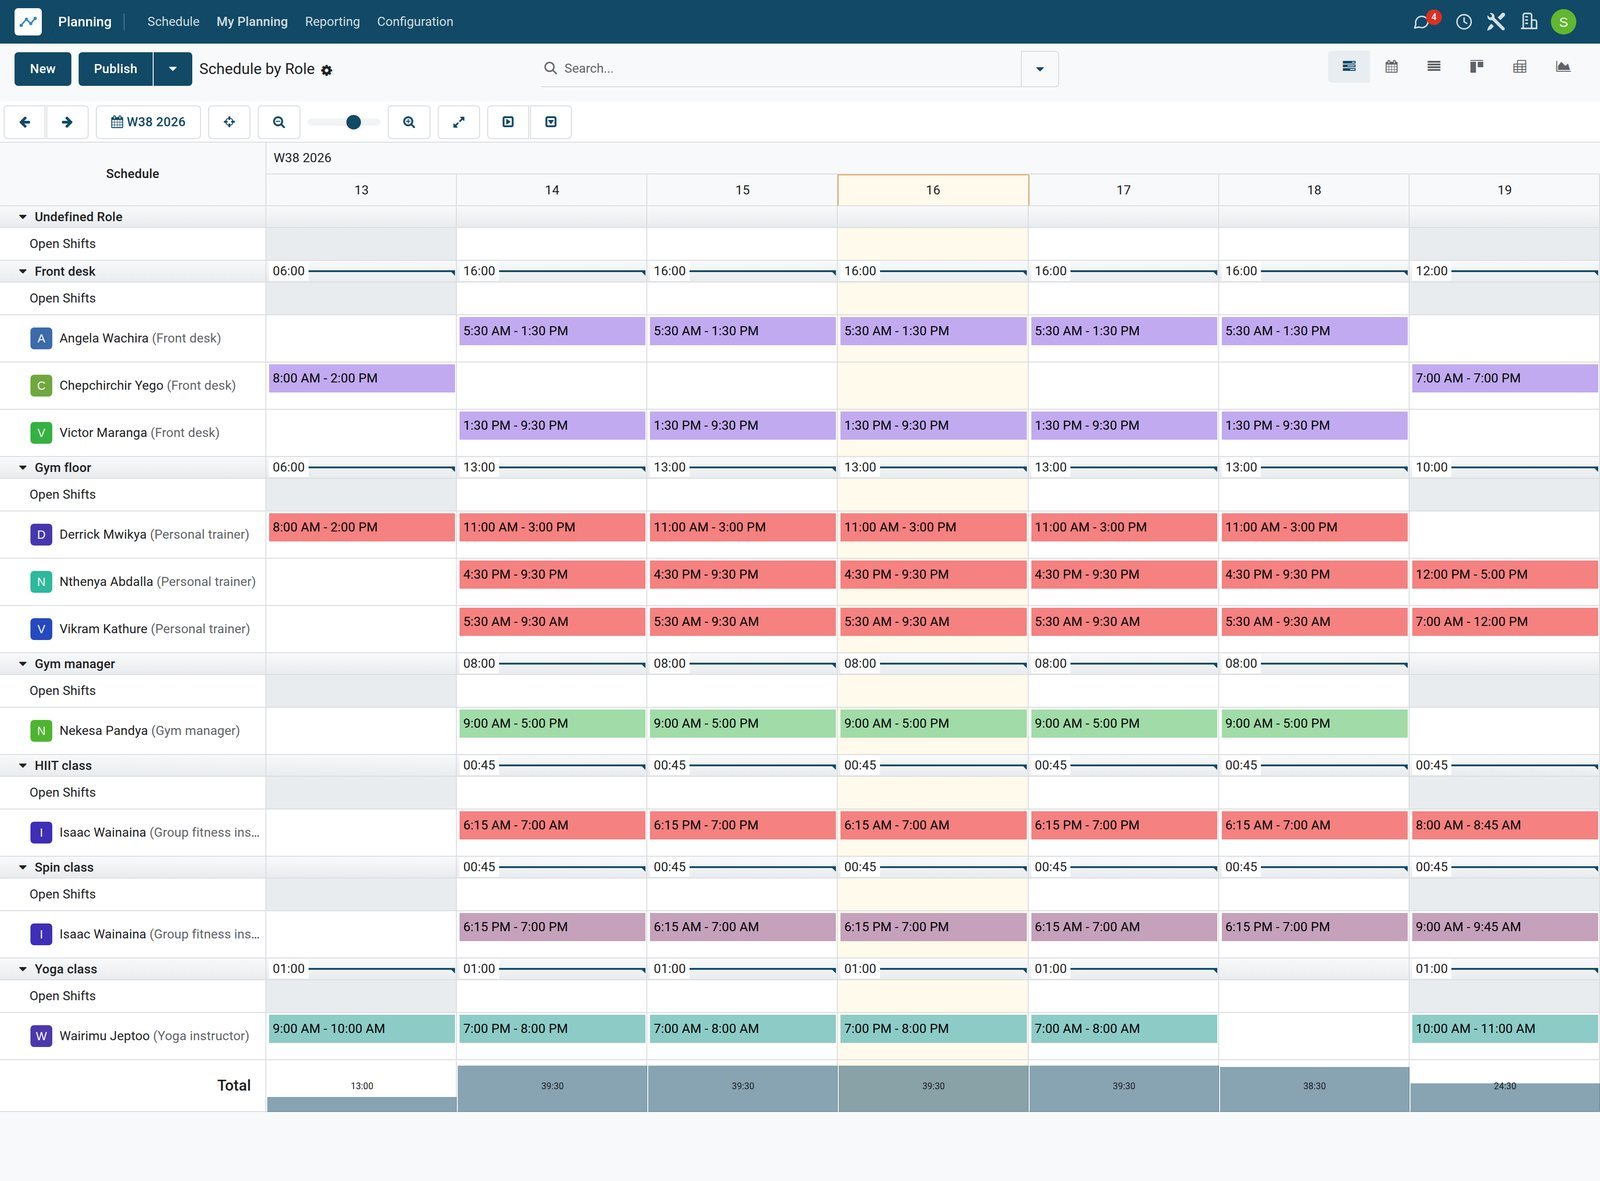The width and height of the screenshot is (1600, 1181).
Task: Switch to list view
Action: click(1434, 67)
